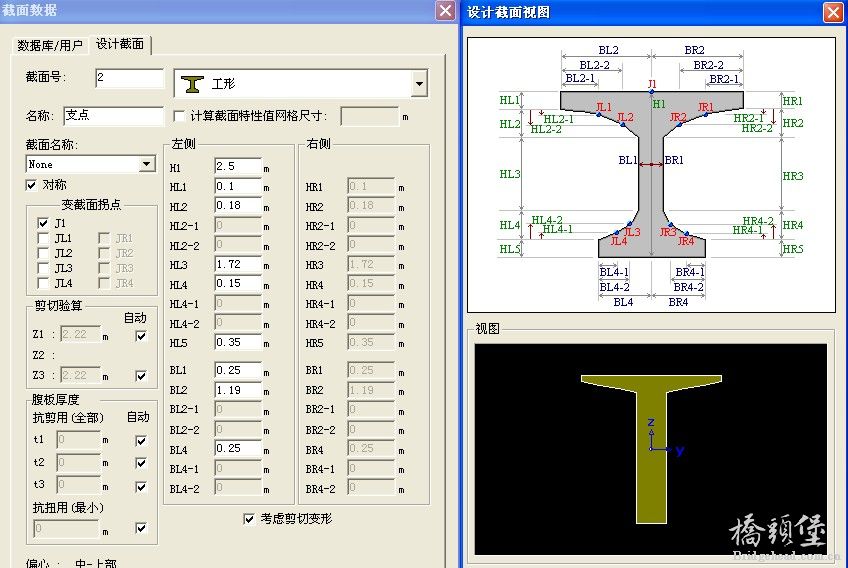Toggle the 对称 symmetry checkbox
Viewport: 848px width, 568px height.
[x=31, y=185]
